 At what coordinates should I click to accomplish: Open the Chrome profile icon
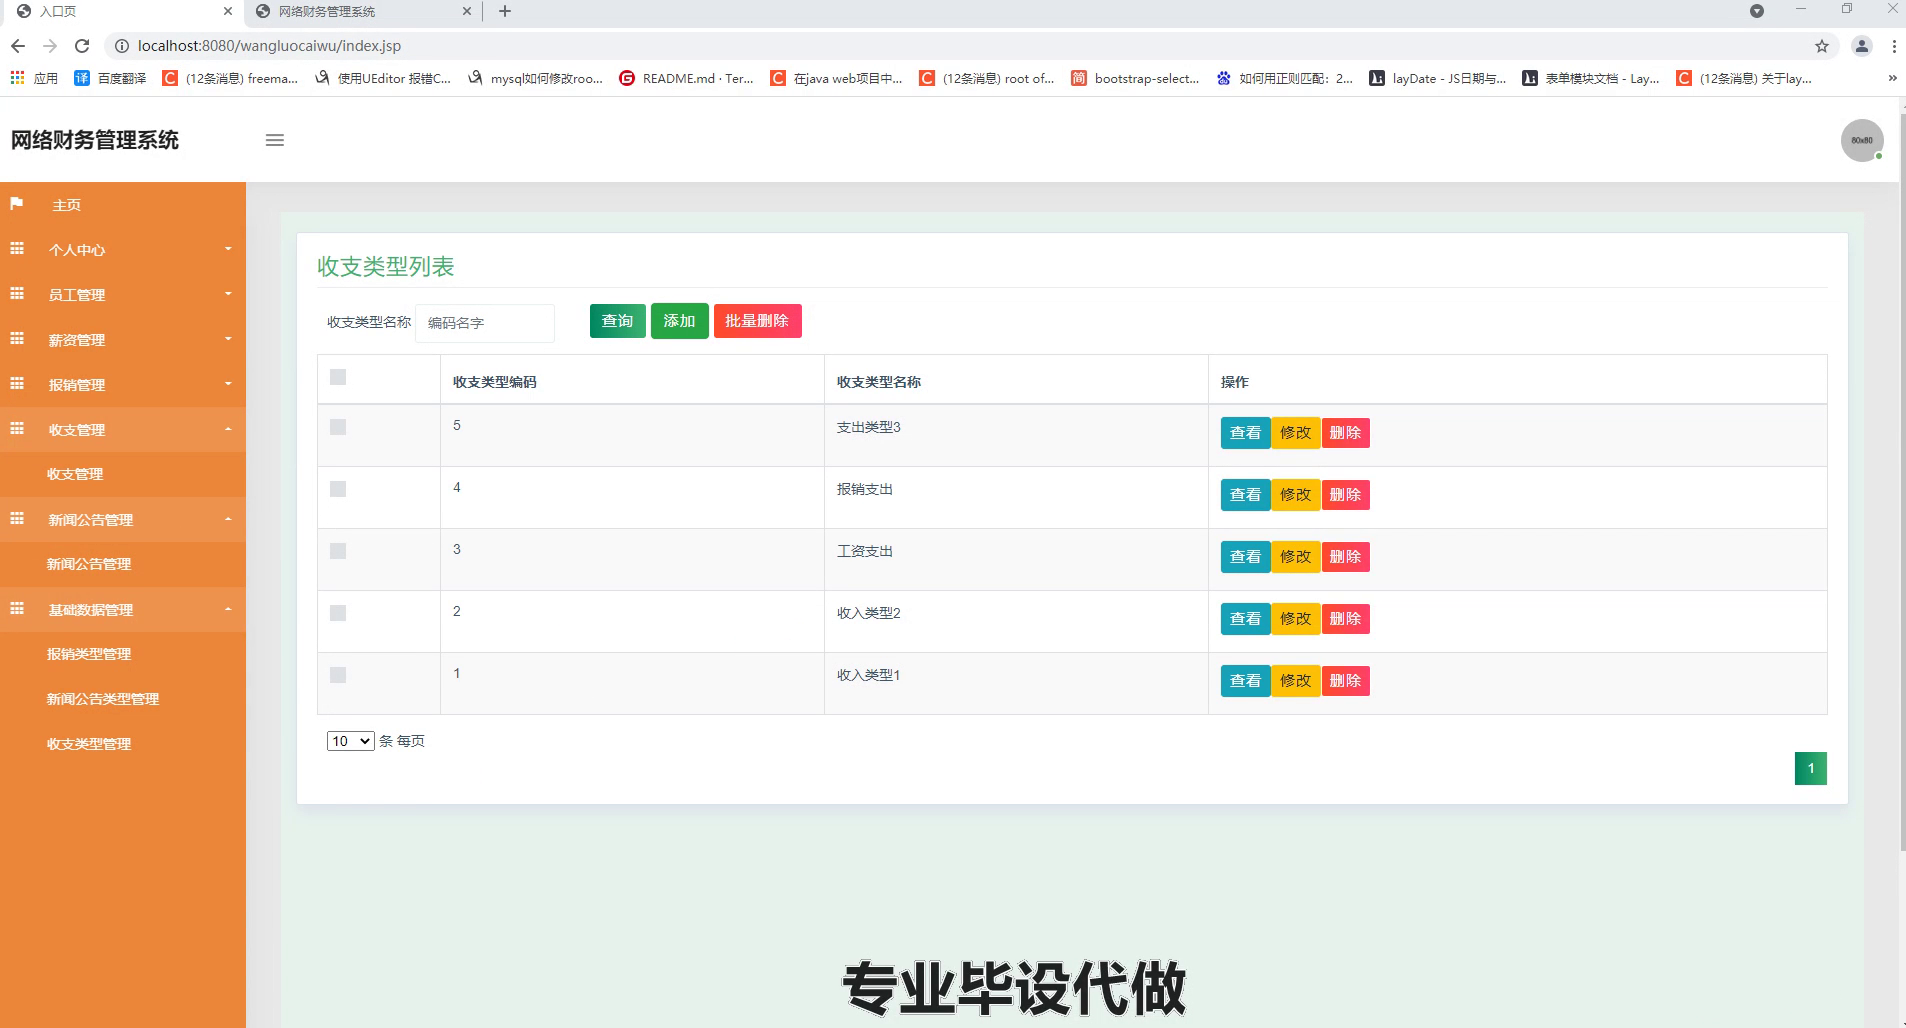[x=1862, y=46]
